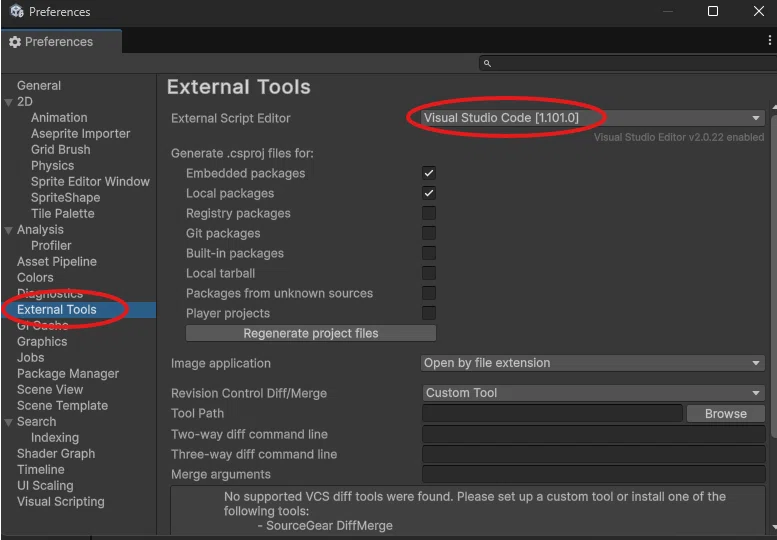Select Analysis in the sidebar

(x=40, y=230)
